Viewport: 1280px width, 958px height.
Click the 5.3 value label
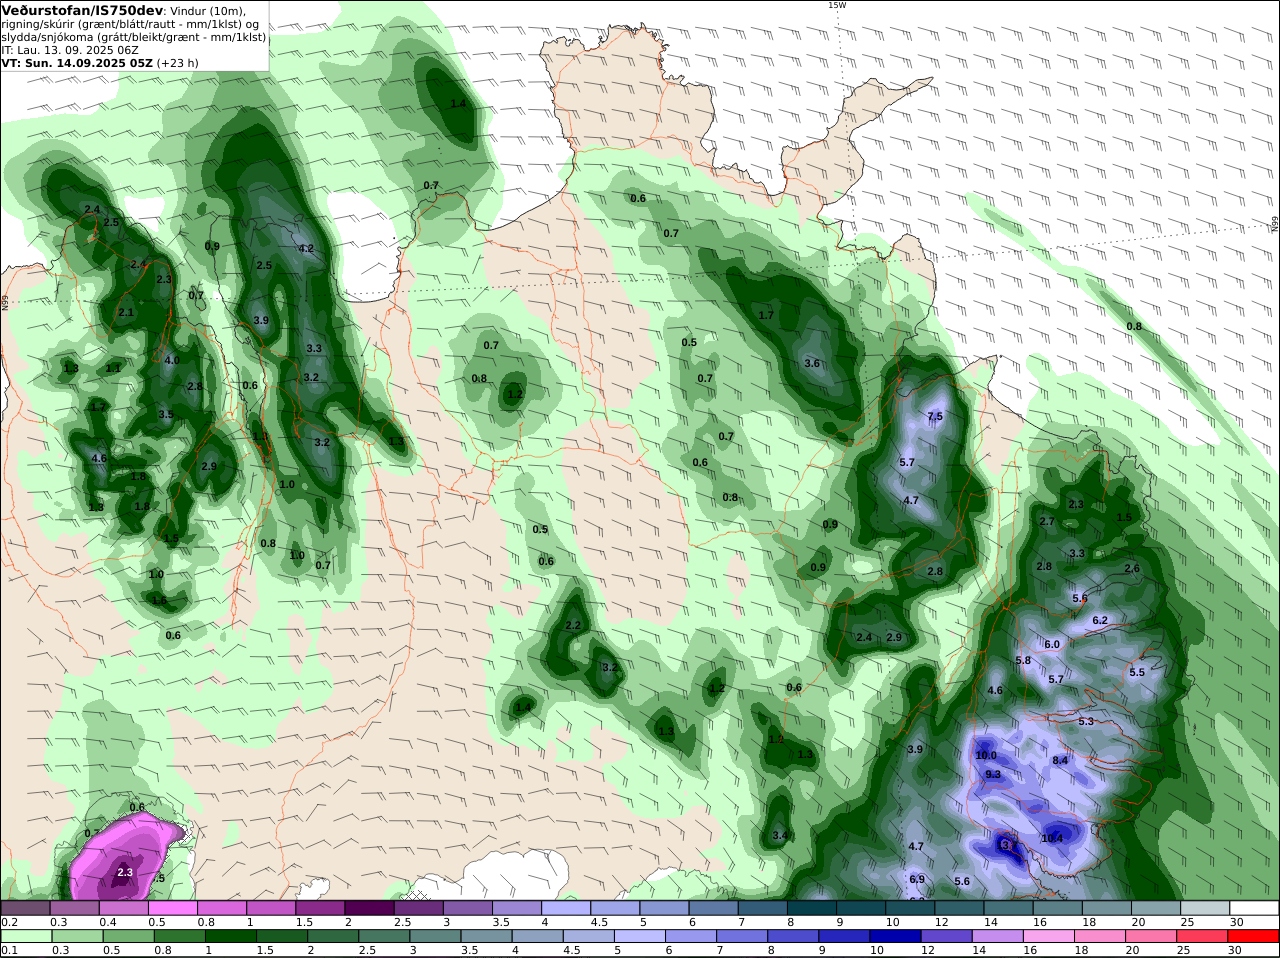click(x=1086, y=721)
